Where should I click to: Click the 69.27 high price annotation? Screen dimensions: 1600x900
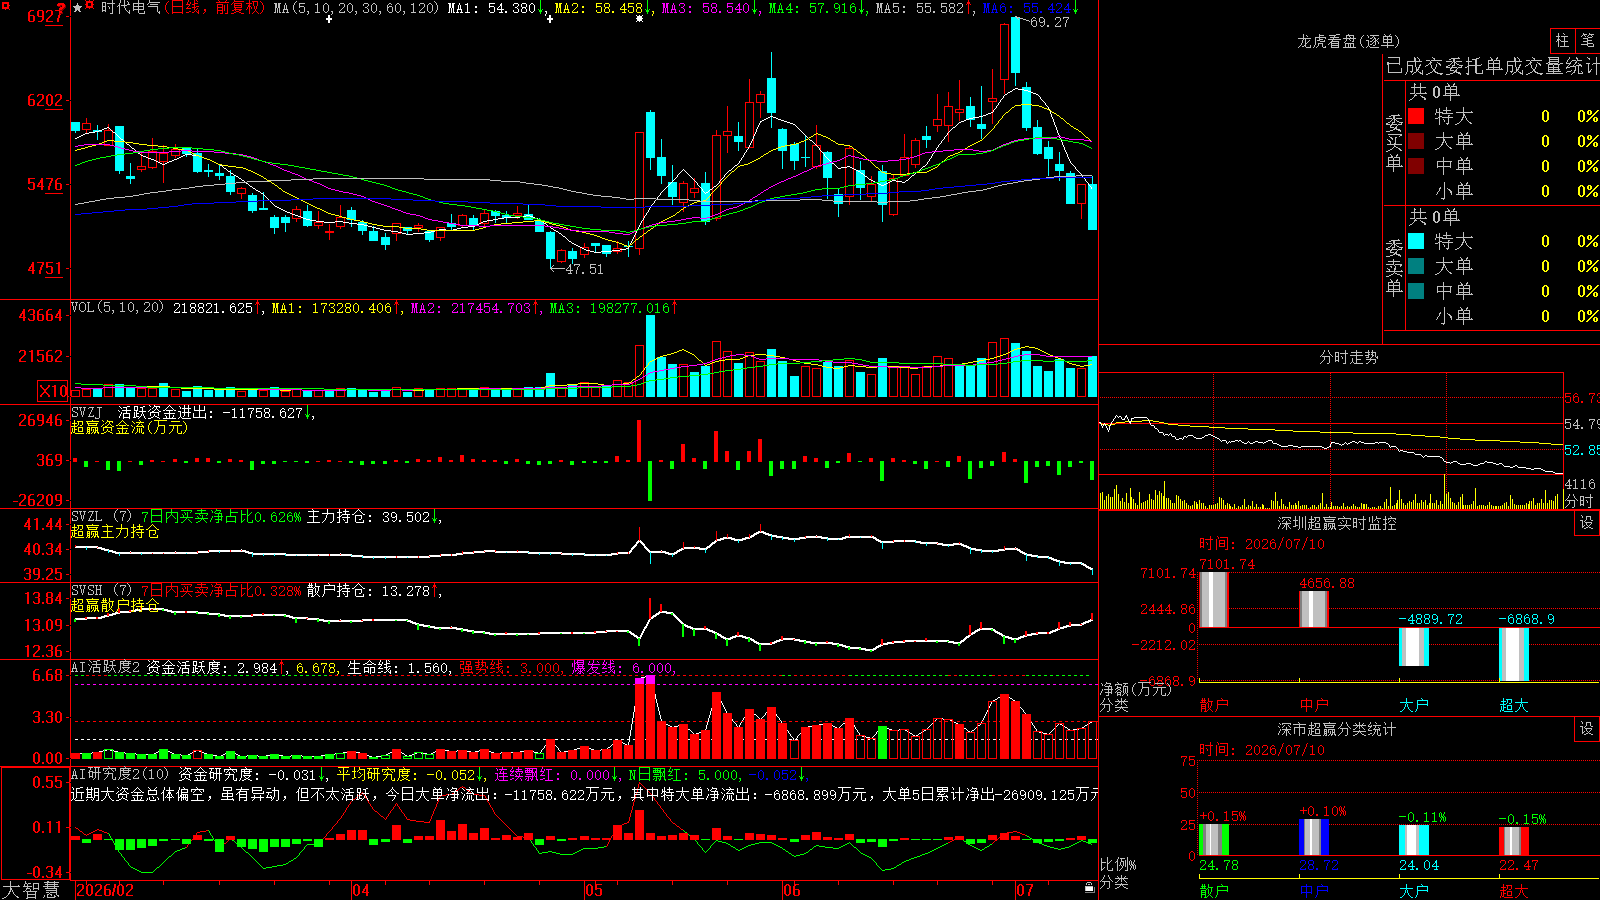tap(1049, 22)
